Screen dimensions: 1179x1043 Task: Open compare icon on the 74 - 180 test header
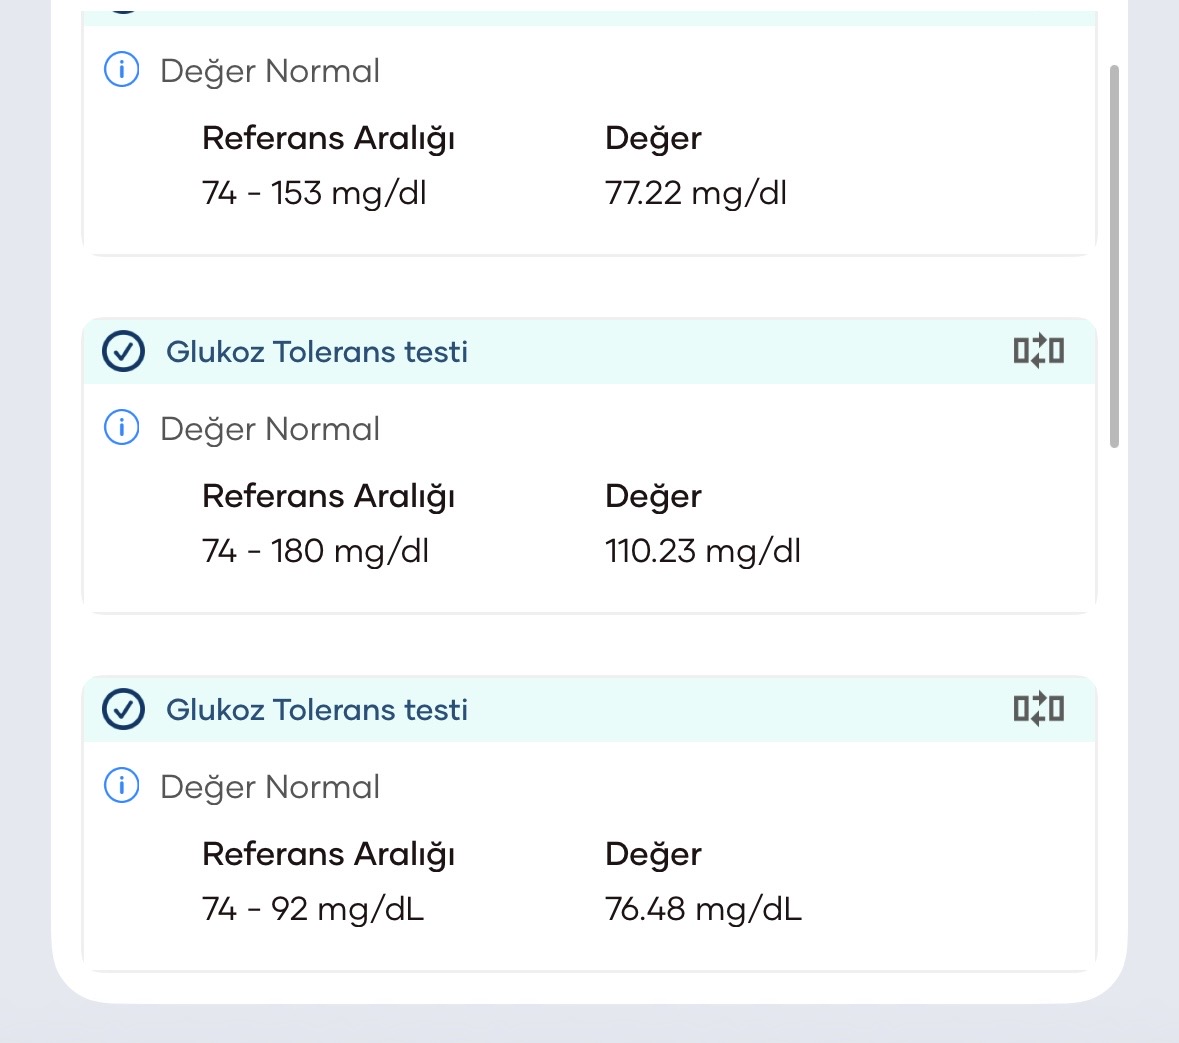click(x=1038, y=351)
